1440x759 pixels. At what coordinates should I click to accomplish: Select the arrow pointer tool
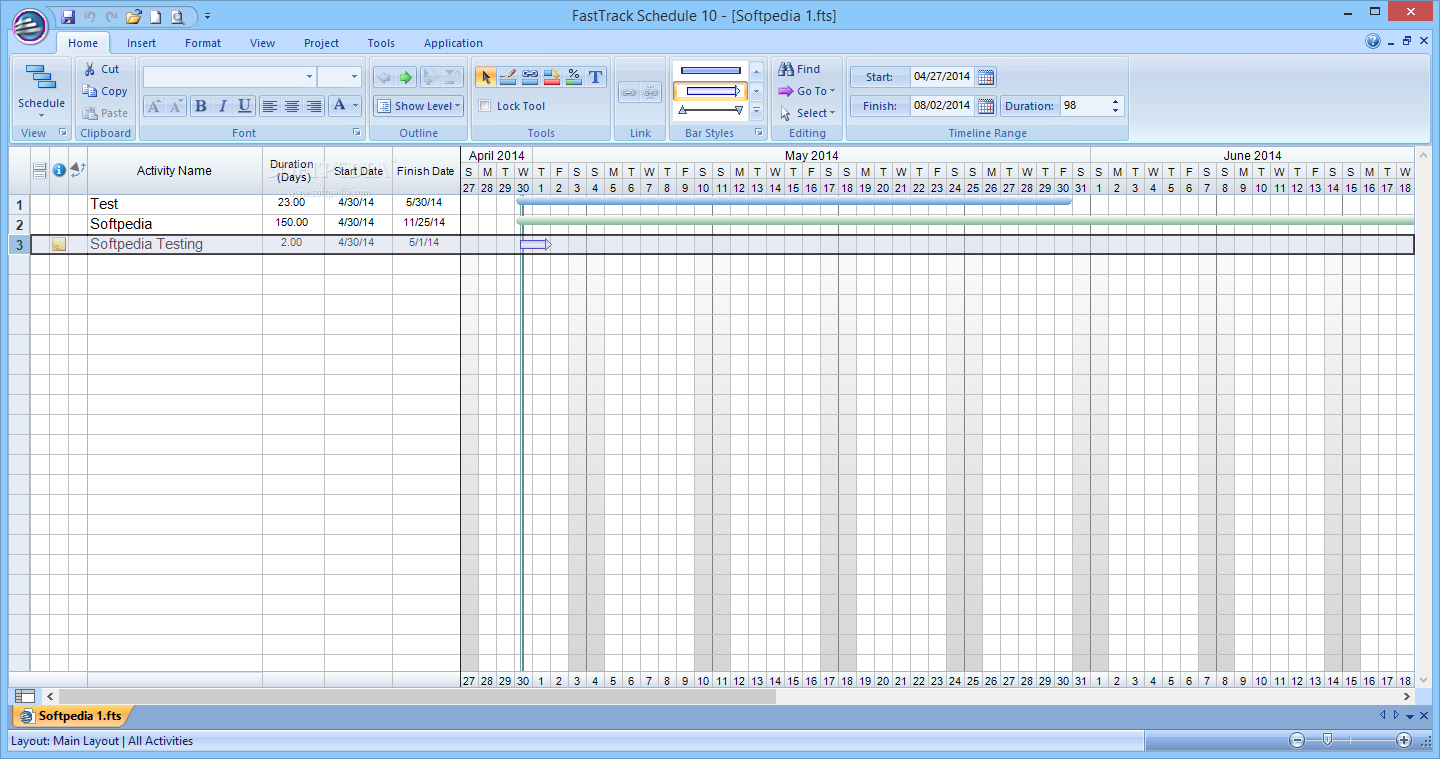pyautogui.click(x=485, y=77)
